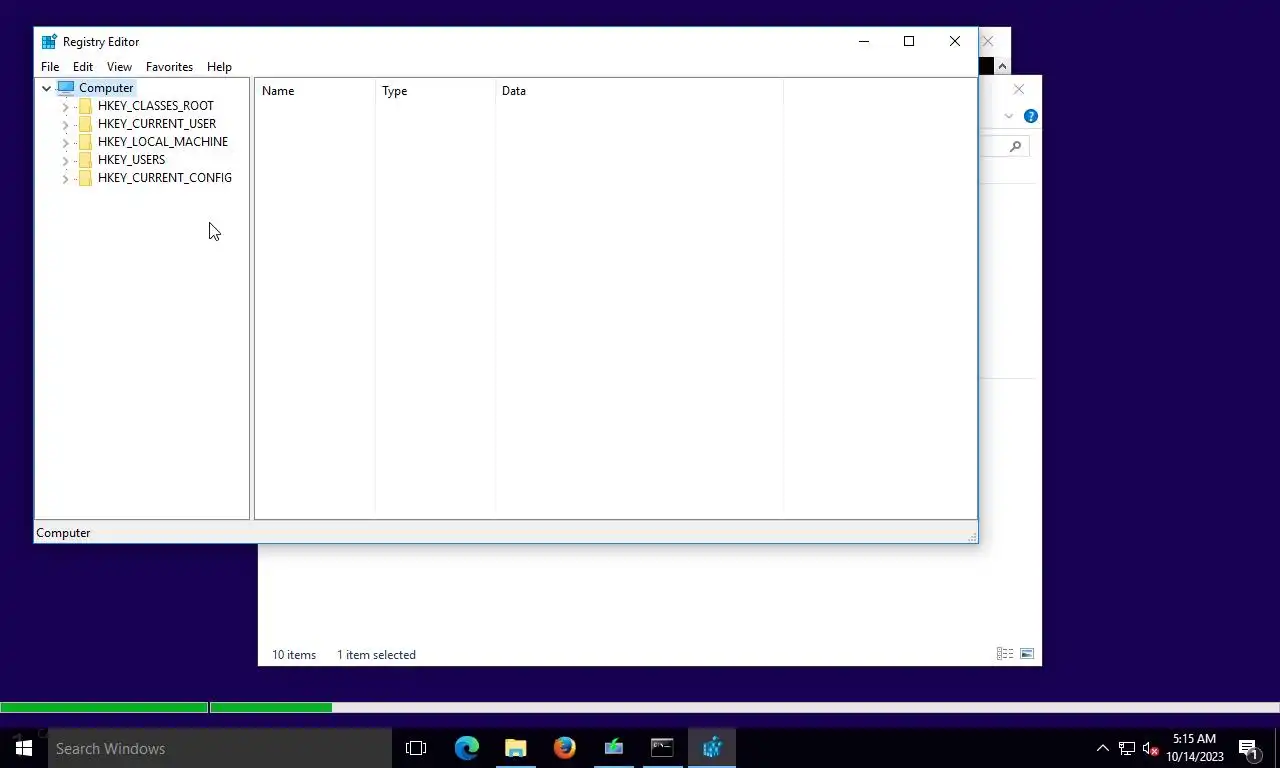Close the File Explorer window behind
Image resolution: width=1280 pixels, height=768 pixels.
pos(1019,90)
